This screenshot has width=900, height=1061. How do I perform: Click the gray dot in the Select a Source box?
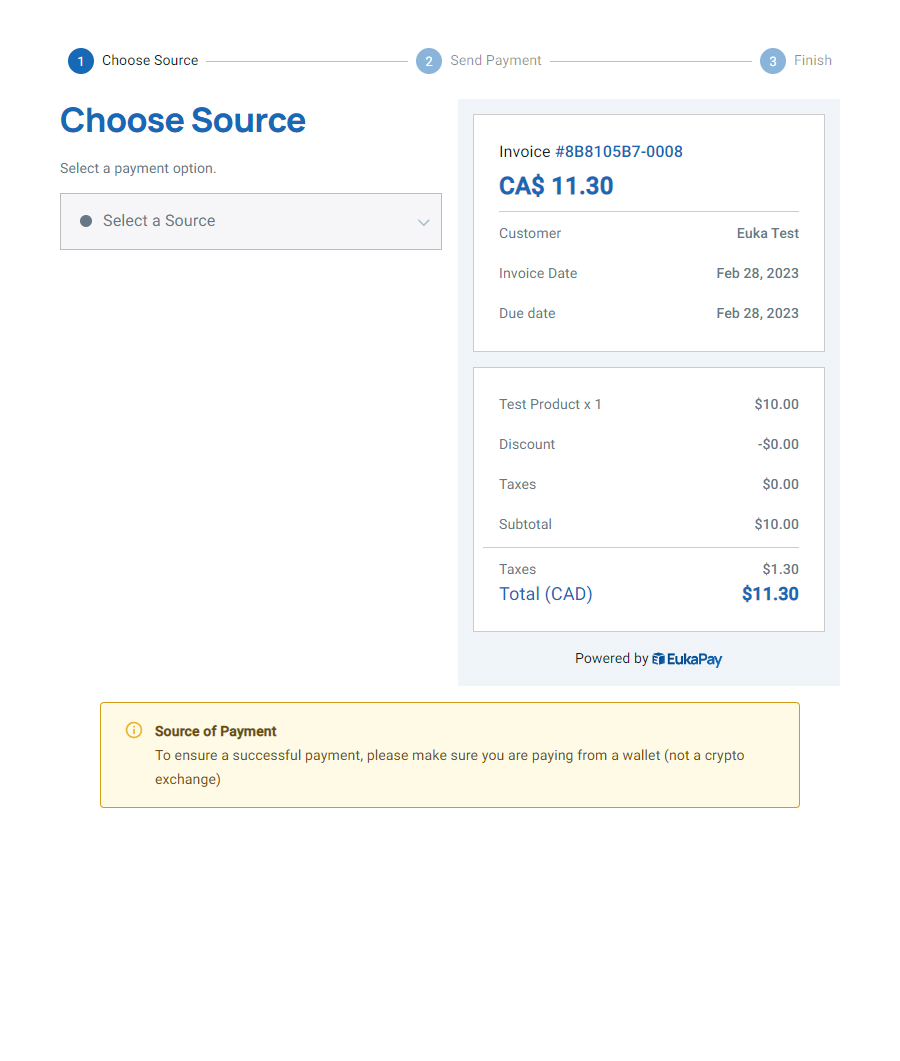[86, 221]
